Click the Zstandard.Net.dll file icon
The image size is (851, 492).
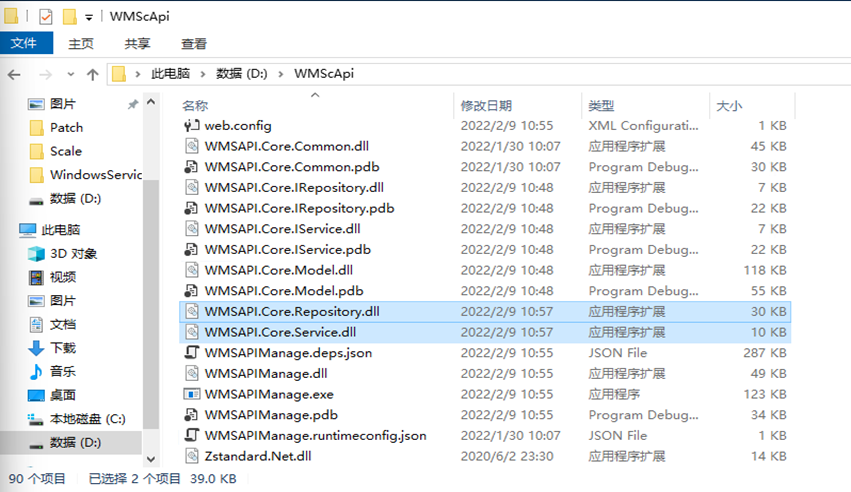[192, 456]
